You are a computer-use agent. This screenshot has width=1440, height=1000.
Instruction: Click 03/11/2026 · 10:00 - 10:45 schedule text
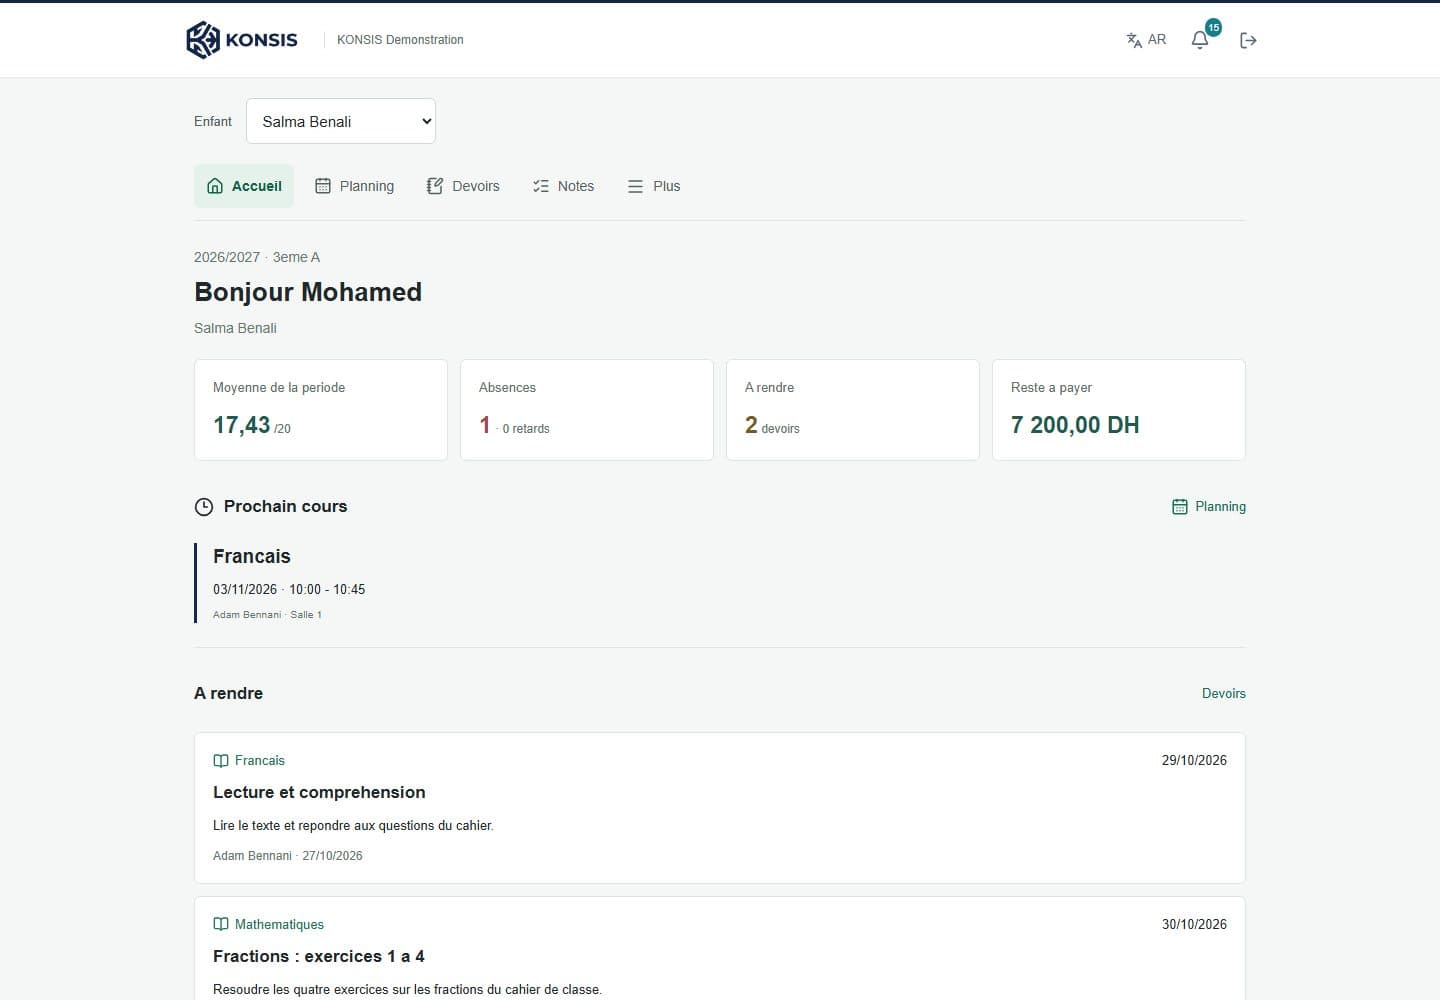289,589
